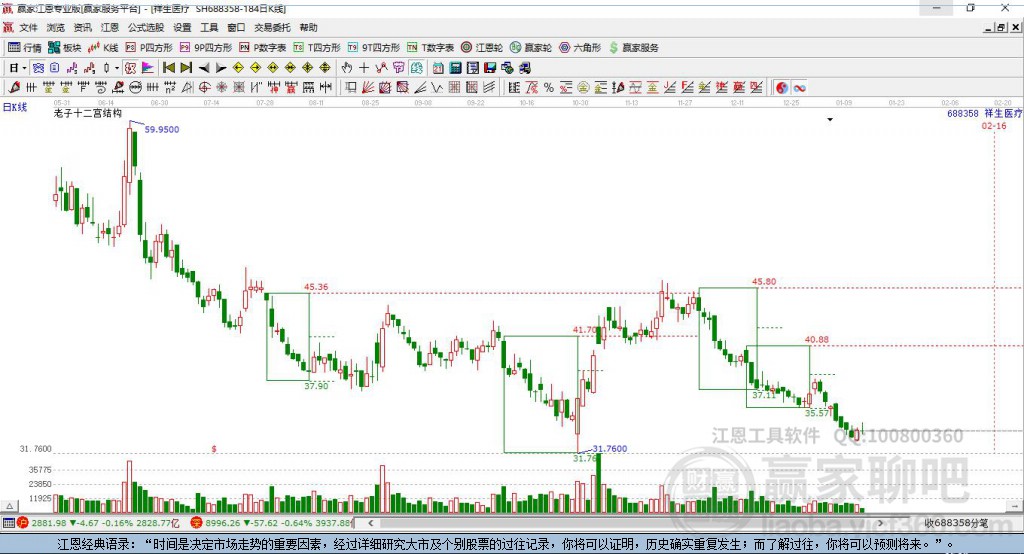1024x554 pixels.
Task: Open the 9P四方形 tool
Action: [206, 48]
